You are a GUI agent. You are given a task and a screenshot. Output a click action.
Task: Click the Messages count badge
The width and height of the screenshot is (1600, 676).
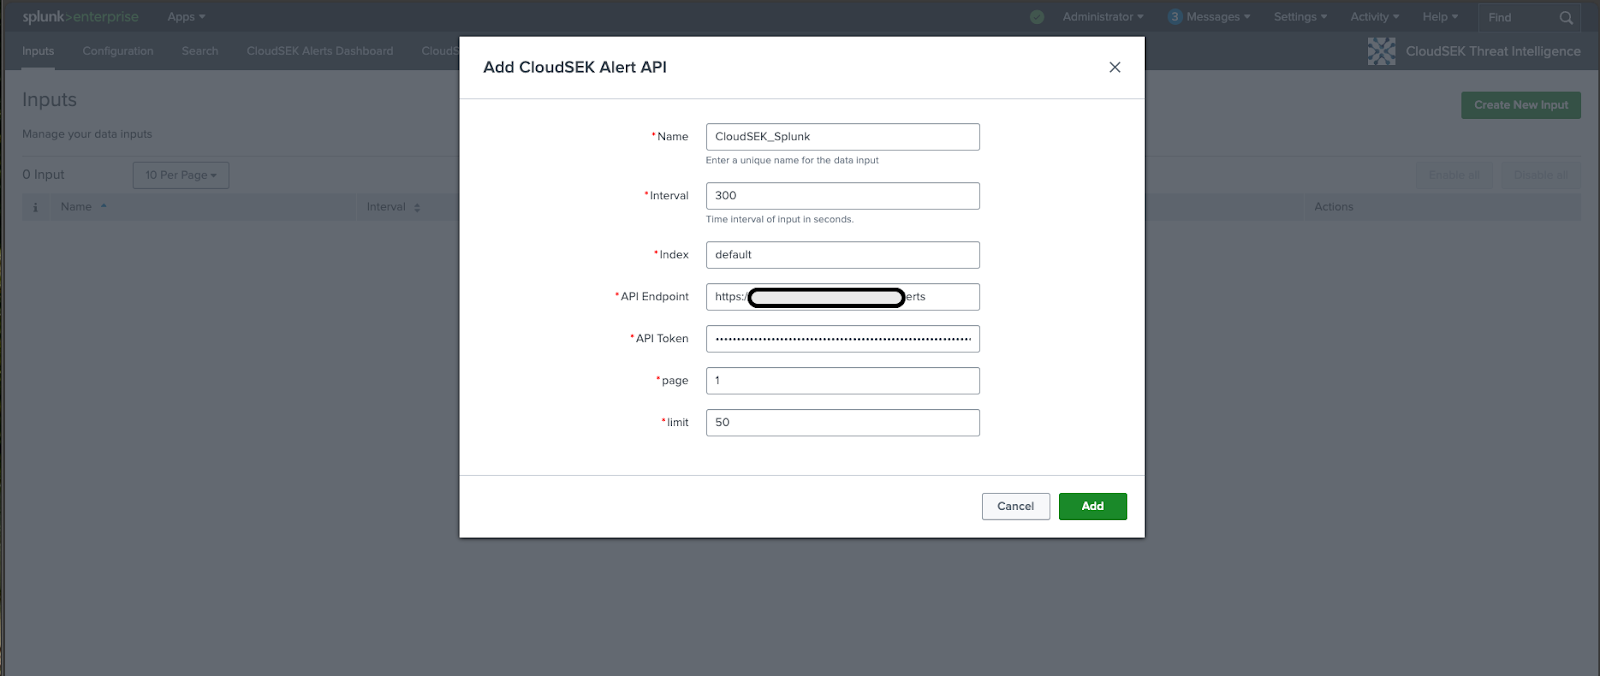point(1175,17)
